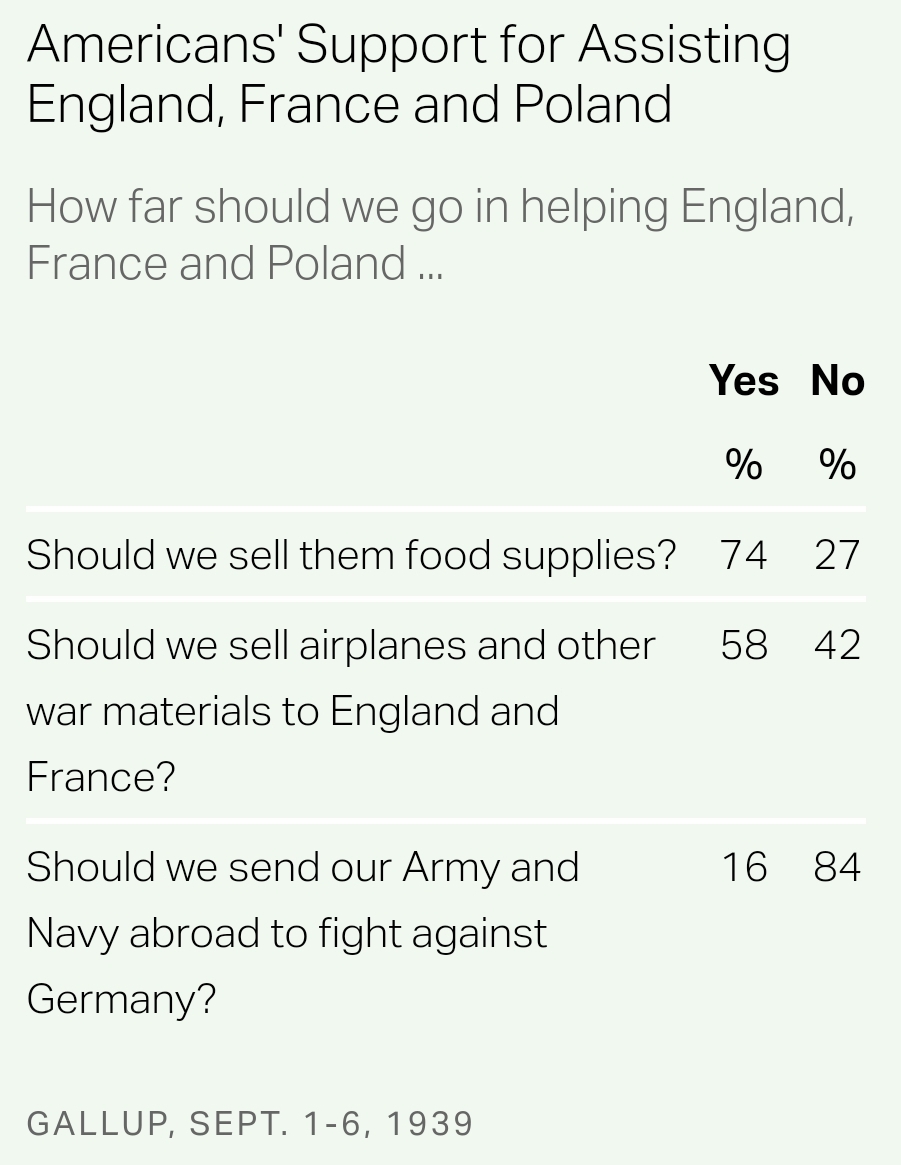The image size is (901, 1165).
Task: Click the 84 value for sending Army
Action: [837, 867]
